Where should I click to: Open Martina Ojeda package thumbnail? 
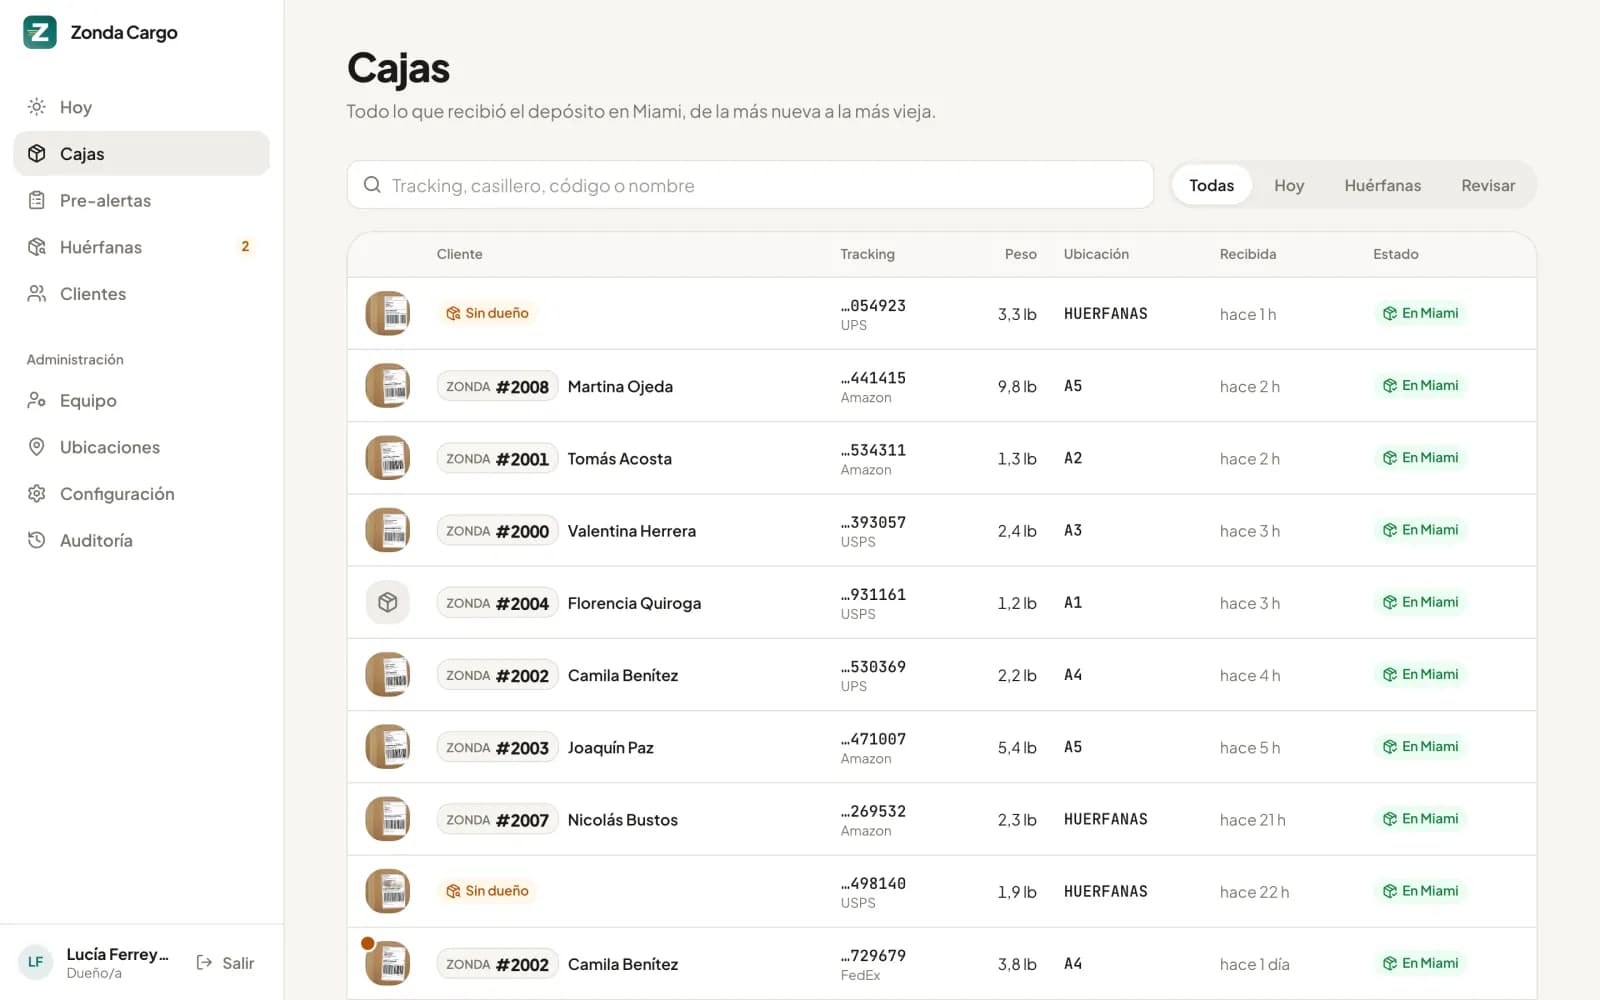coord(388,386)
